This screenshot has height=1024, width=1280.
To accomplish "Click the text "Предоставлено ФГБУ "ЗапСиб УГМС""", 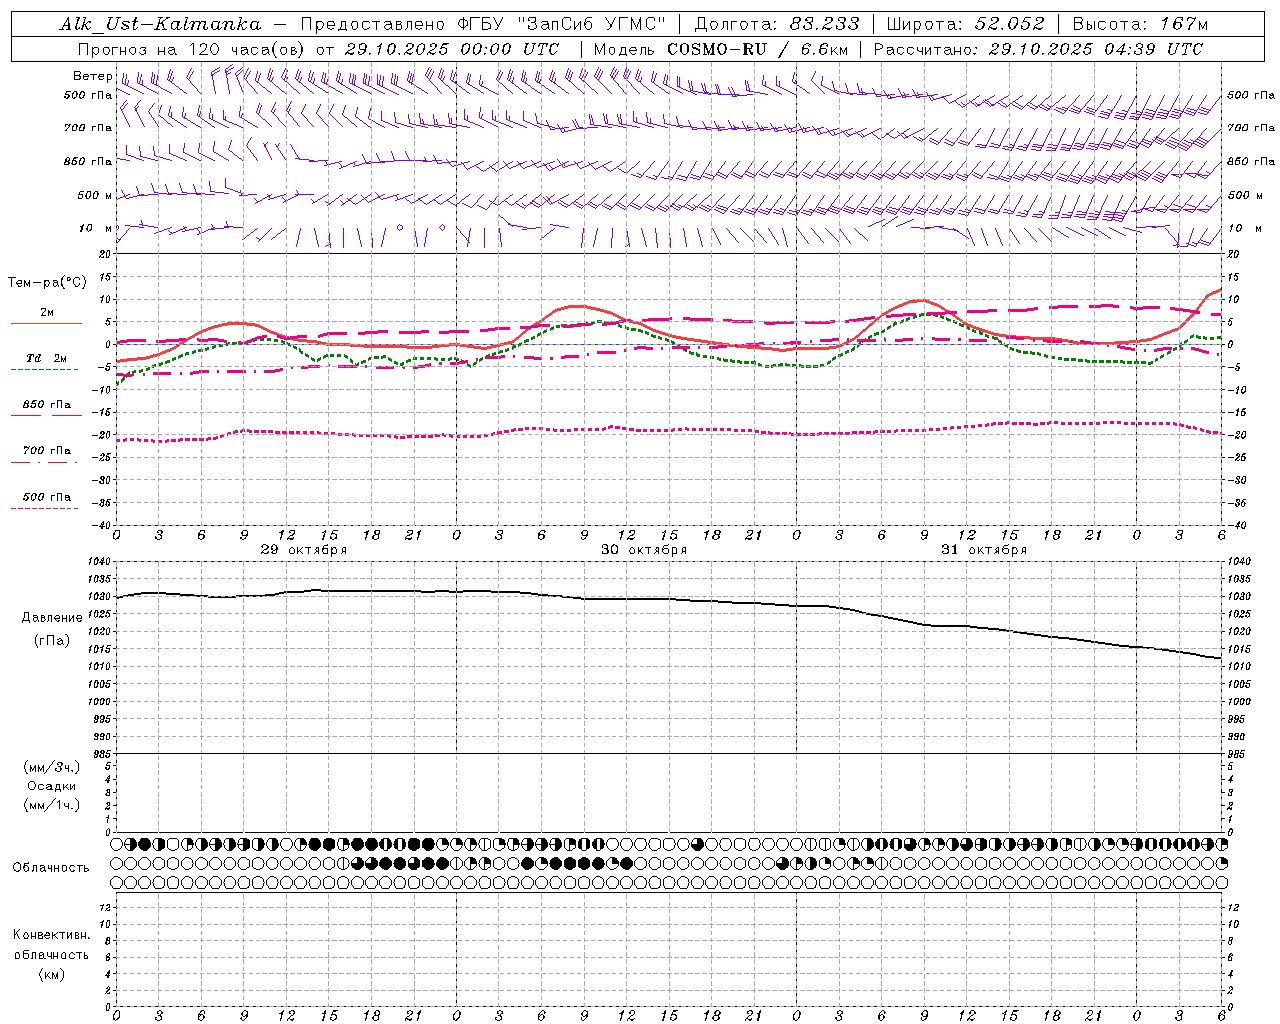I will pyautogui.click(x=483, y=24).
